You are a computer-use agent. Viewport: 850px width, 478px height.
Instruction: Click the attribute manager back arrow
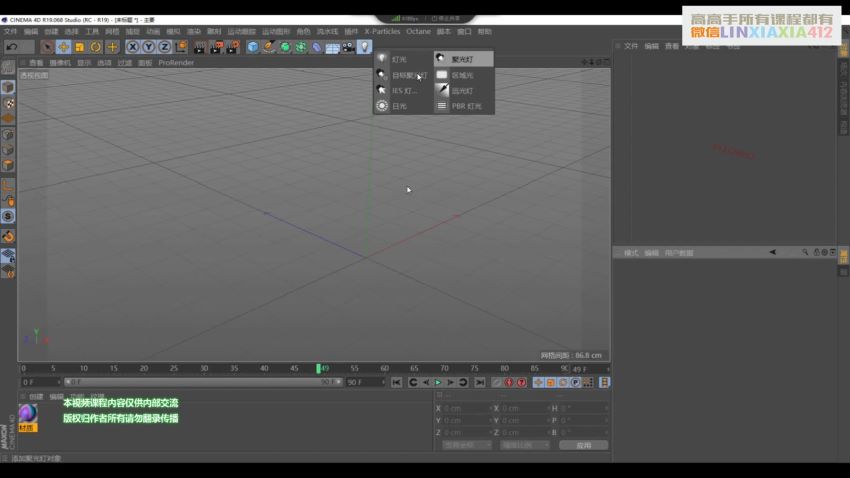(772, 252)
